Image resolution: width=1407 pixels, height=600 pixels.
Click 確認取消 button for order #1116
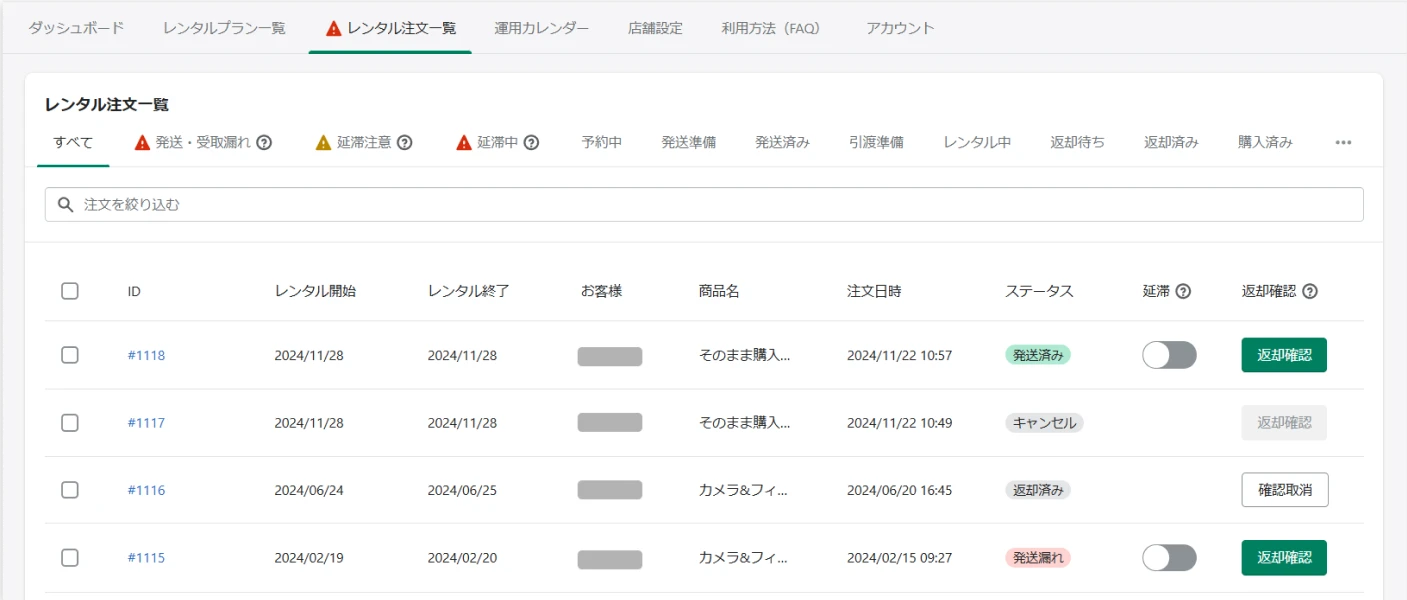[x=1284, y=490]
